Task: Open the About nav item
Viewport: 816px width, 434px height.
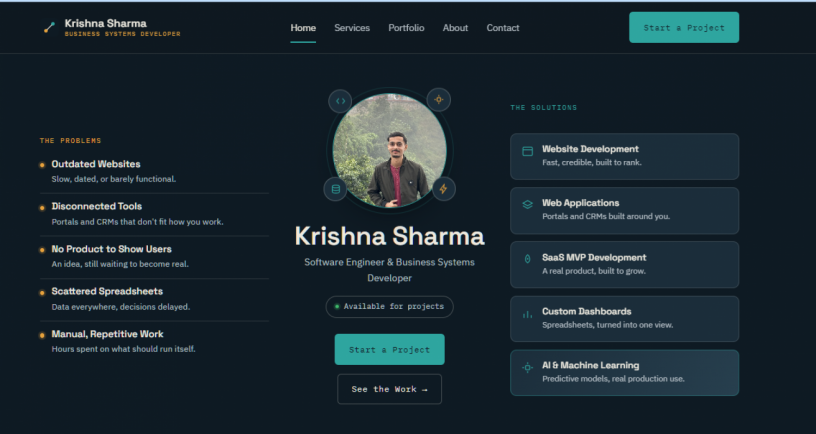Action: tap(455, 28)
